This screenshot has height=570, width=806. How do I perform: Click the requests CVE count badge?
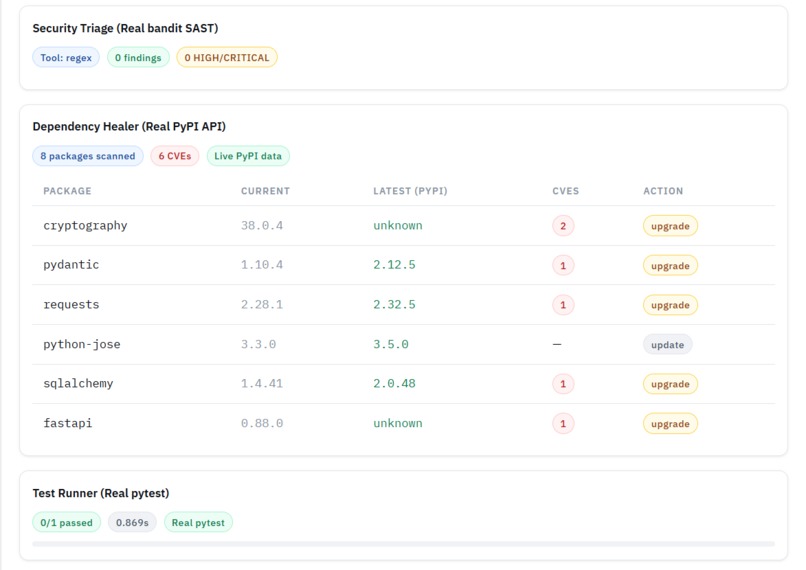click(563, 305)
